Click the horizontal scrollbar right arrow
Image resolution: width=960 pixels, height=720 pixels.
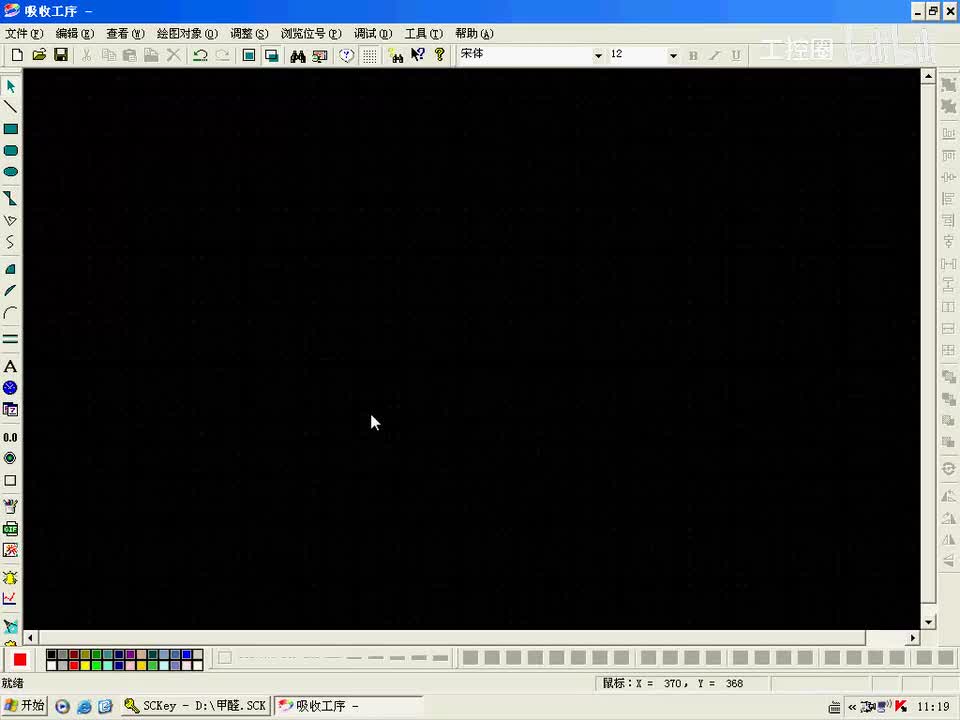(x=913, y=638)
